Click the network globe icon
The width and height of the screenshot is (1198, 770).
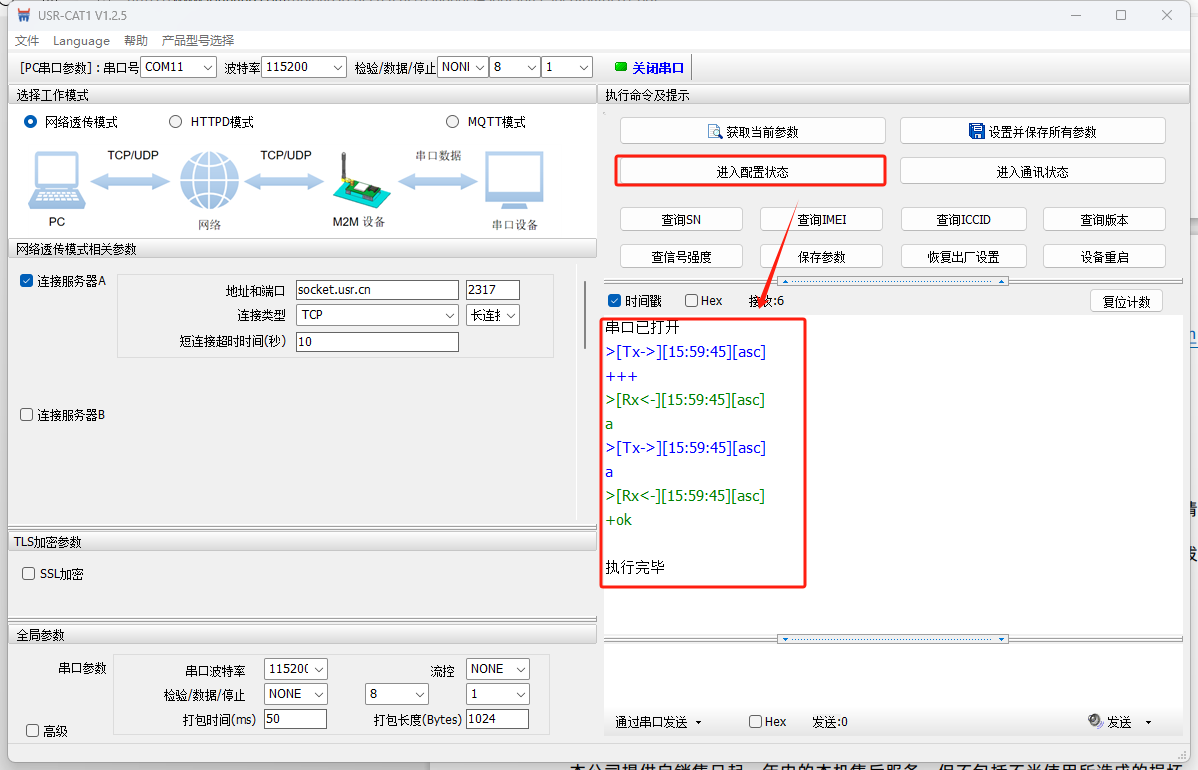click(209, 181)
